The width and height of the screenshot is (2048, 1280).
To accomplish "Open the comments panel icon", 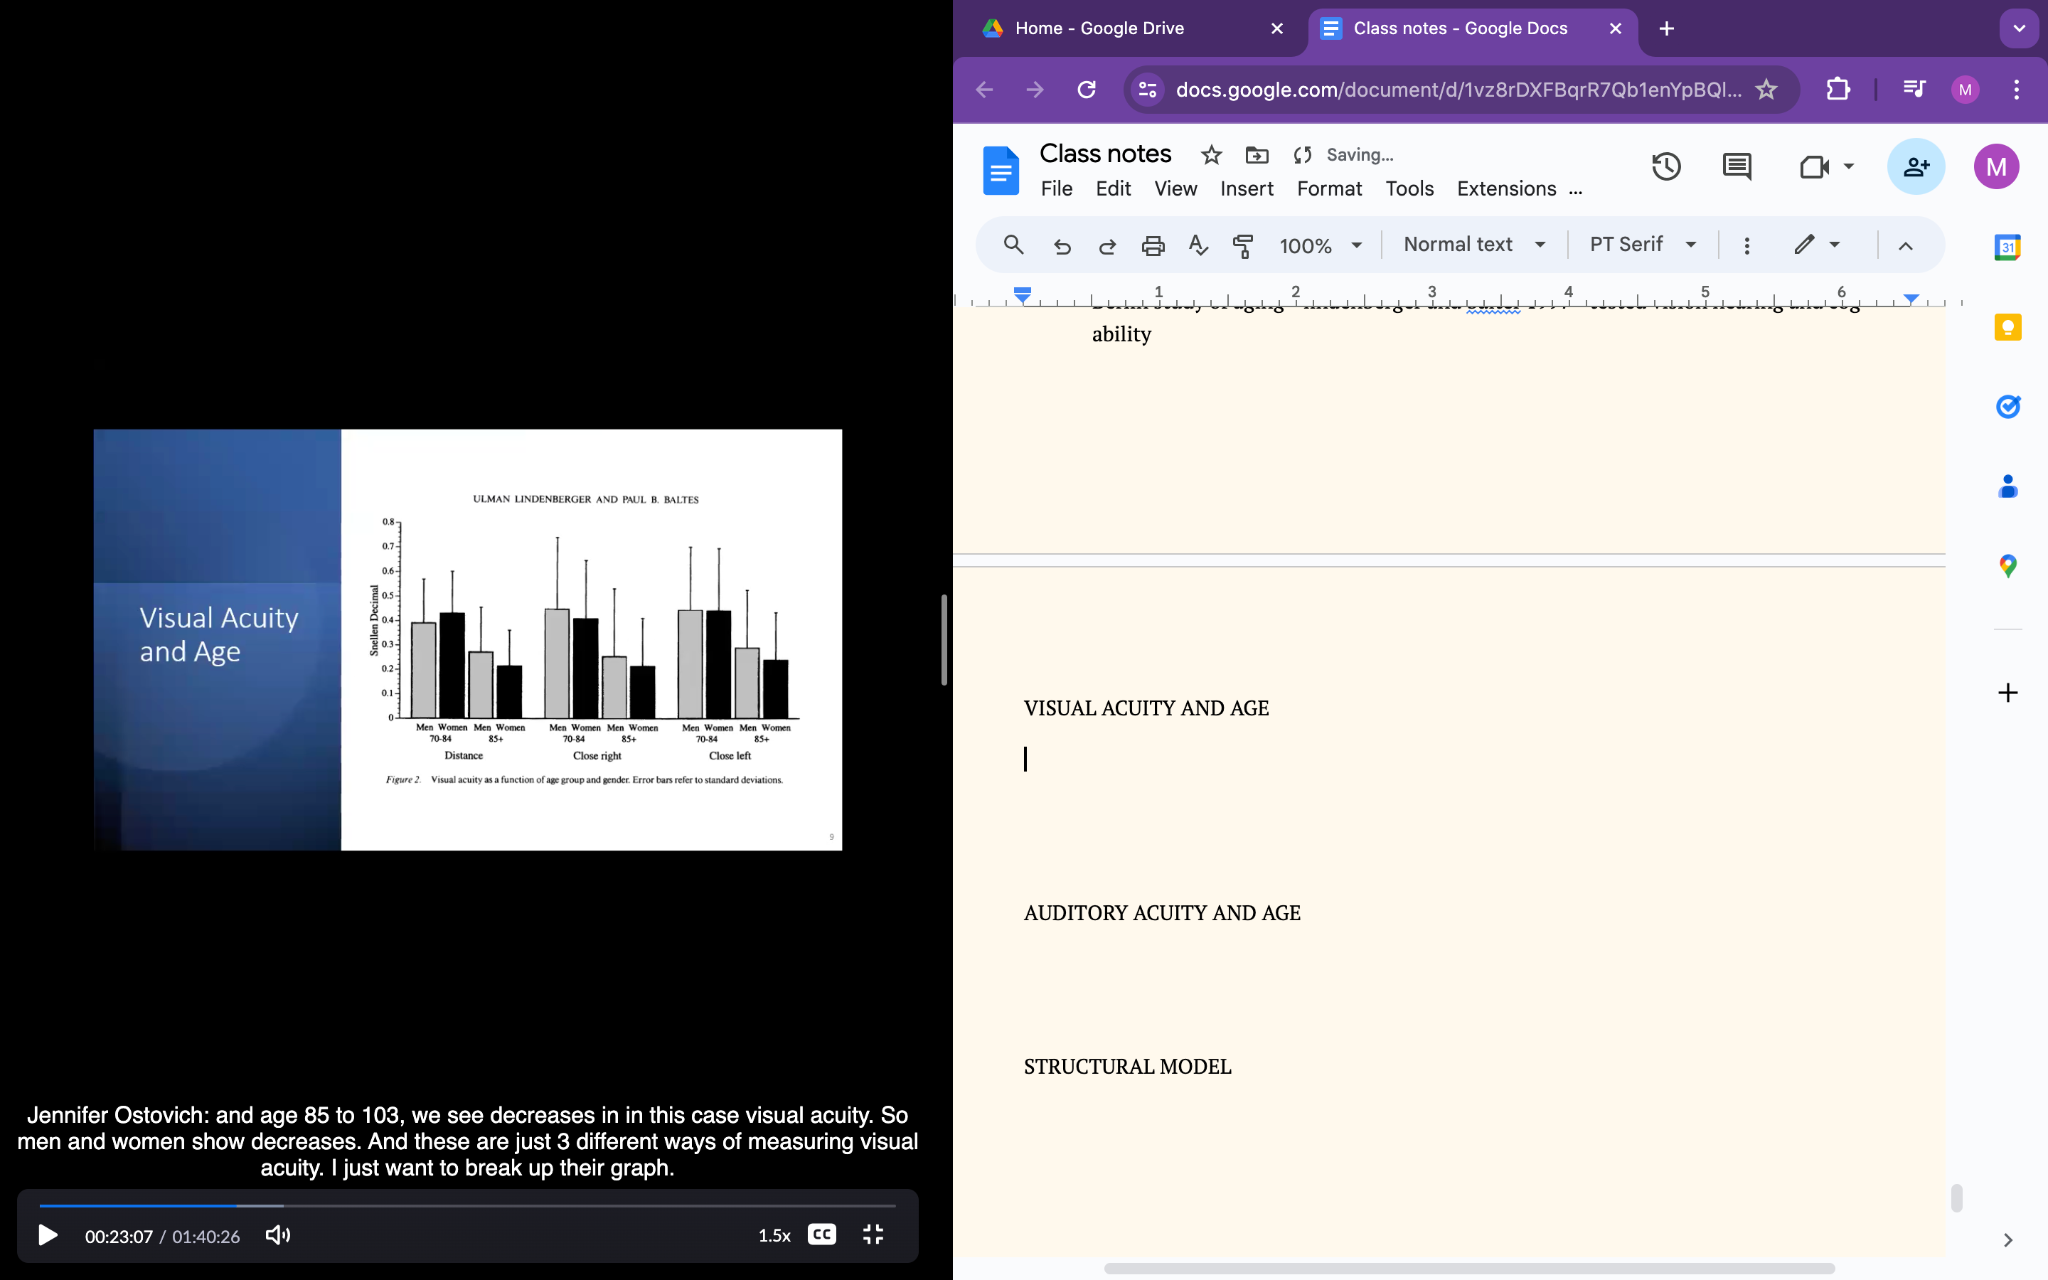I will [x=1736, y=167].
